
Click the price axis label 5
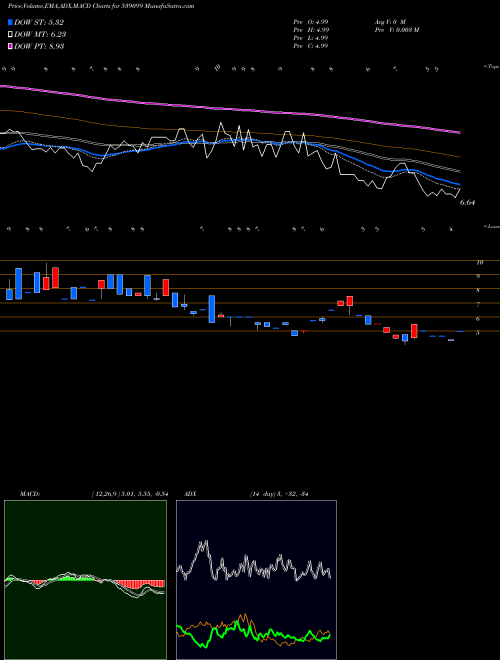tap(478, 333)
